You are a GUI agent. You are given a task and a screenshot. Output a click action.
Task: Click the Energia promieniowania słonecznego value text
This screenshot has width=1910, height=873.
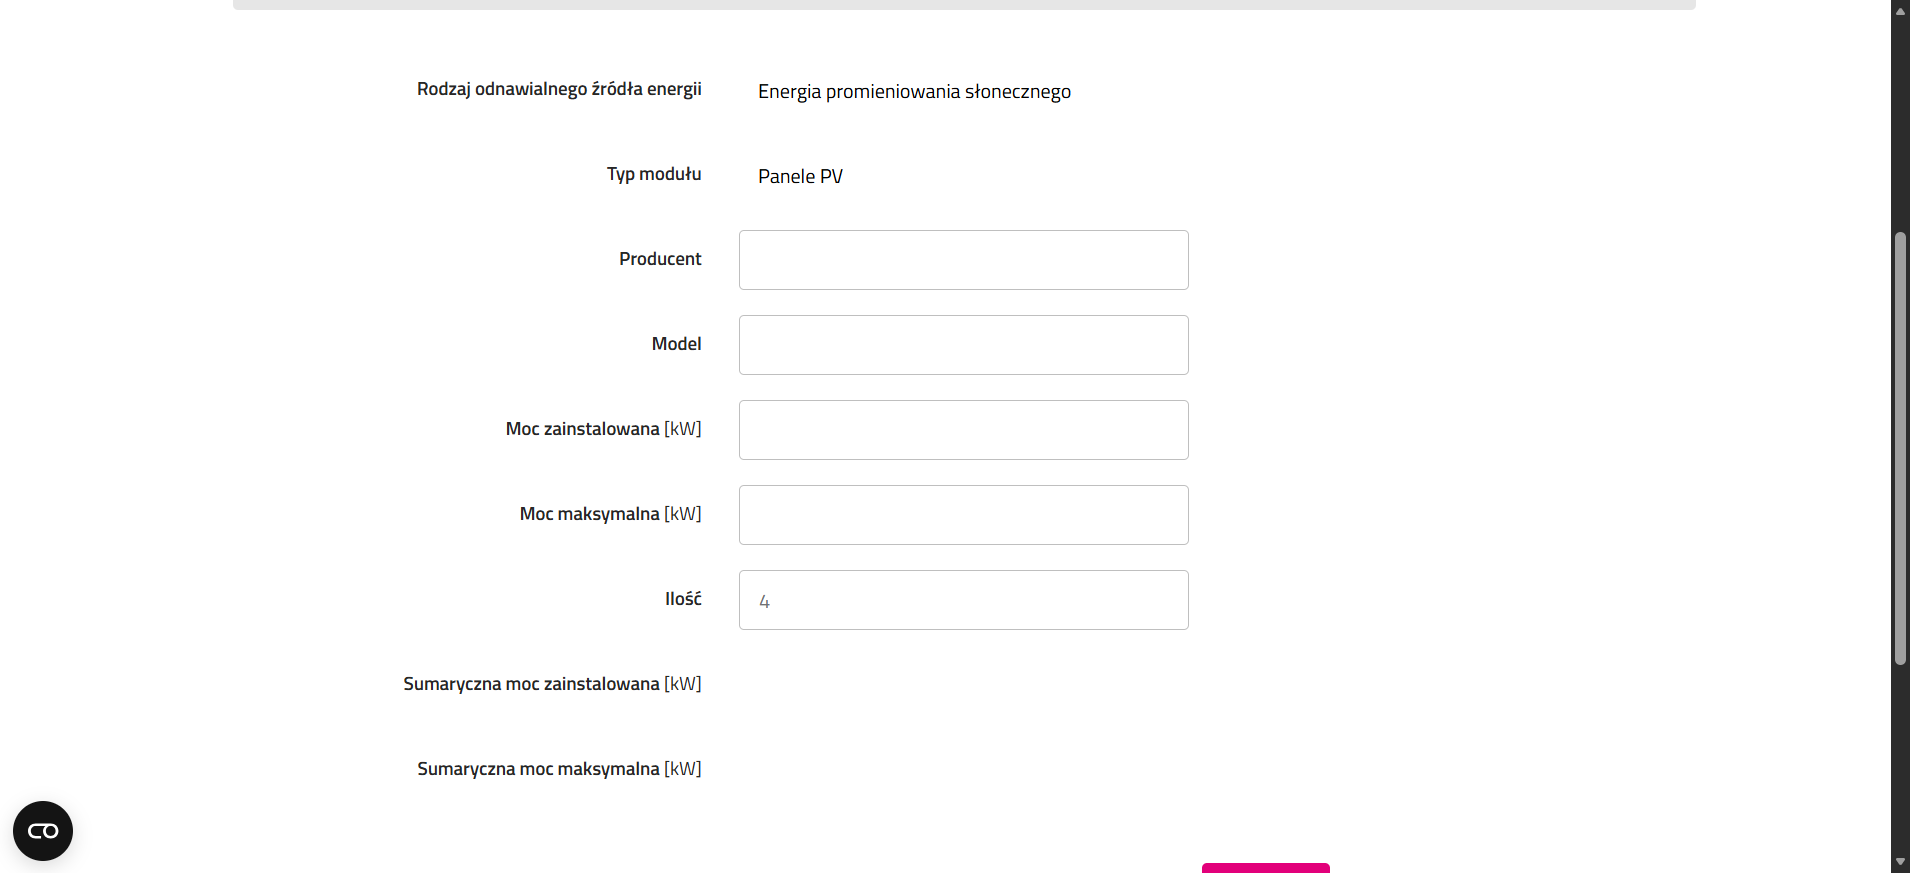(x=914, y=92)
